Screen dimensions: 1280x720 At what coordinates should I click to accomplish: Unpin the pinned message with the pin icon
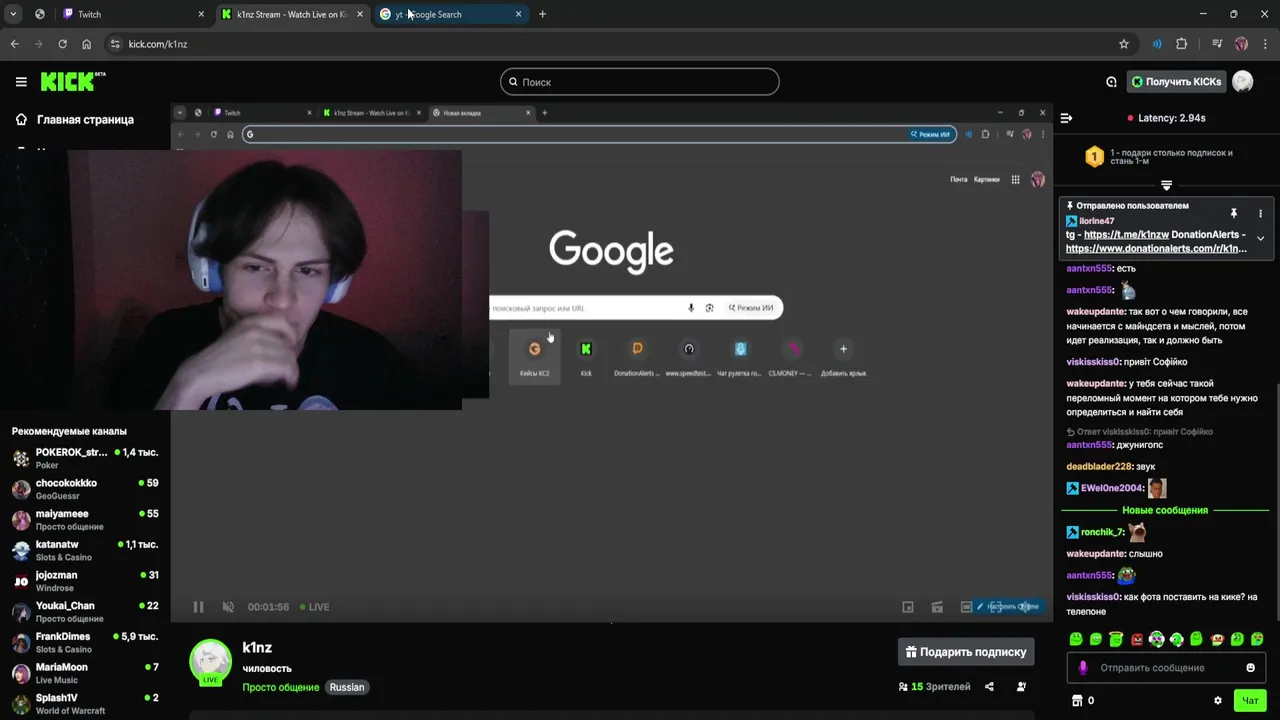(1233, 213)
